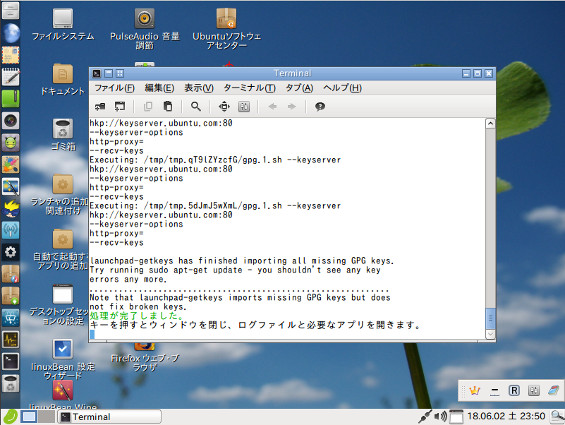The height and width of the screenshot is (425, 565).
Task: Open the green android face dock icon
Action: click(10, 142)
